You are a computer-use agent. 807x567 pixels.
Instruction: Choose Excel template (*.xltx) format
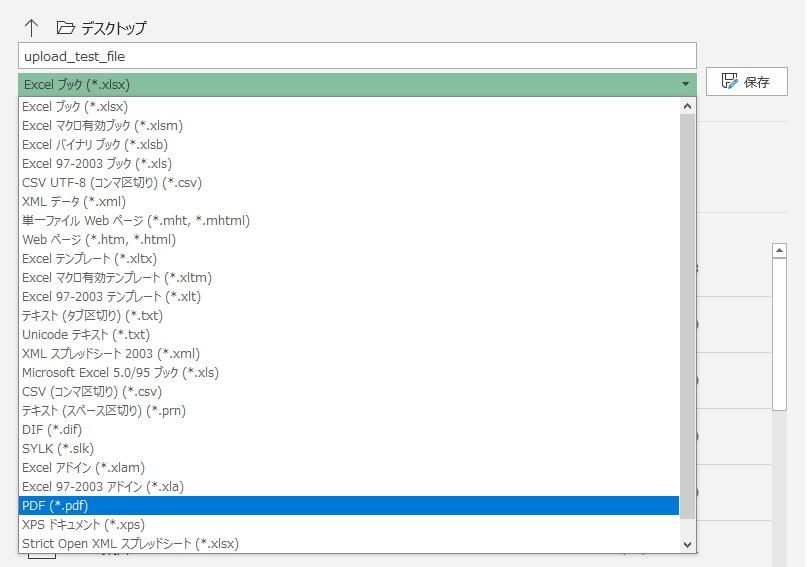tap(89, 259)
